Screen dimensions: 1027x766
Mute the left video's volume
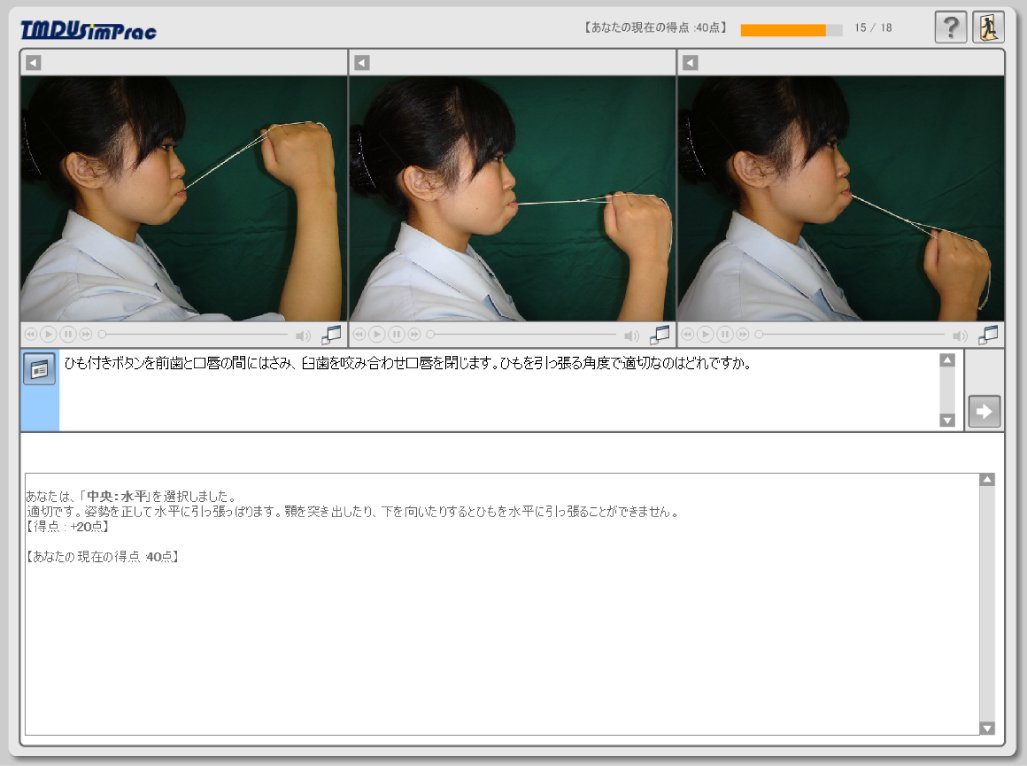coord(303,335)
